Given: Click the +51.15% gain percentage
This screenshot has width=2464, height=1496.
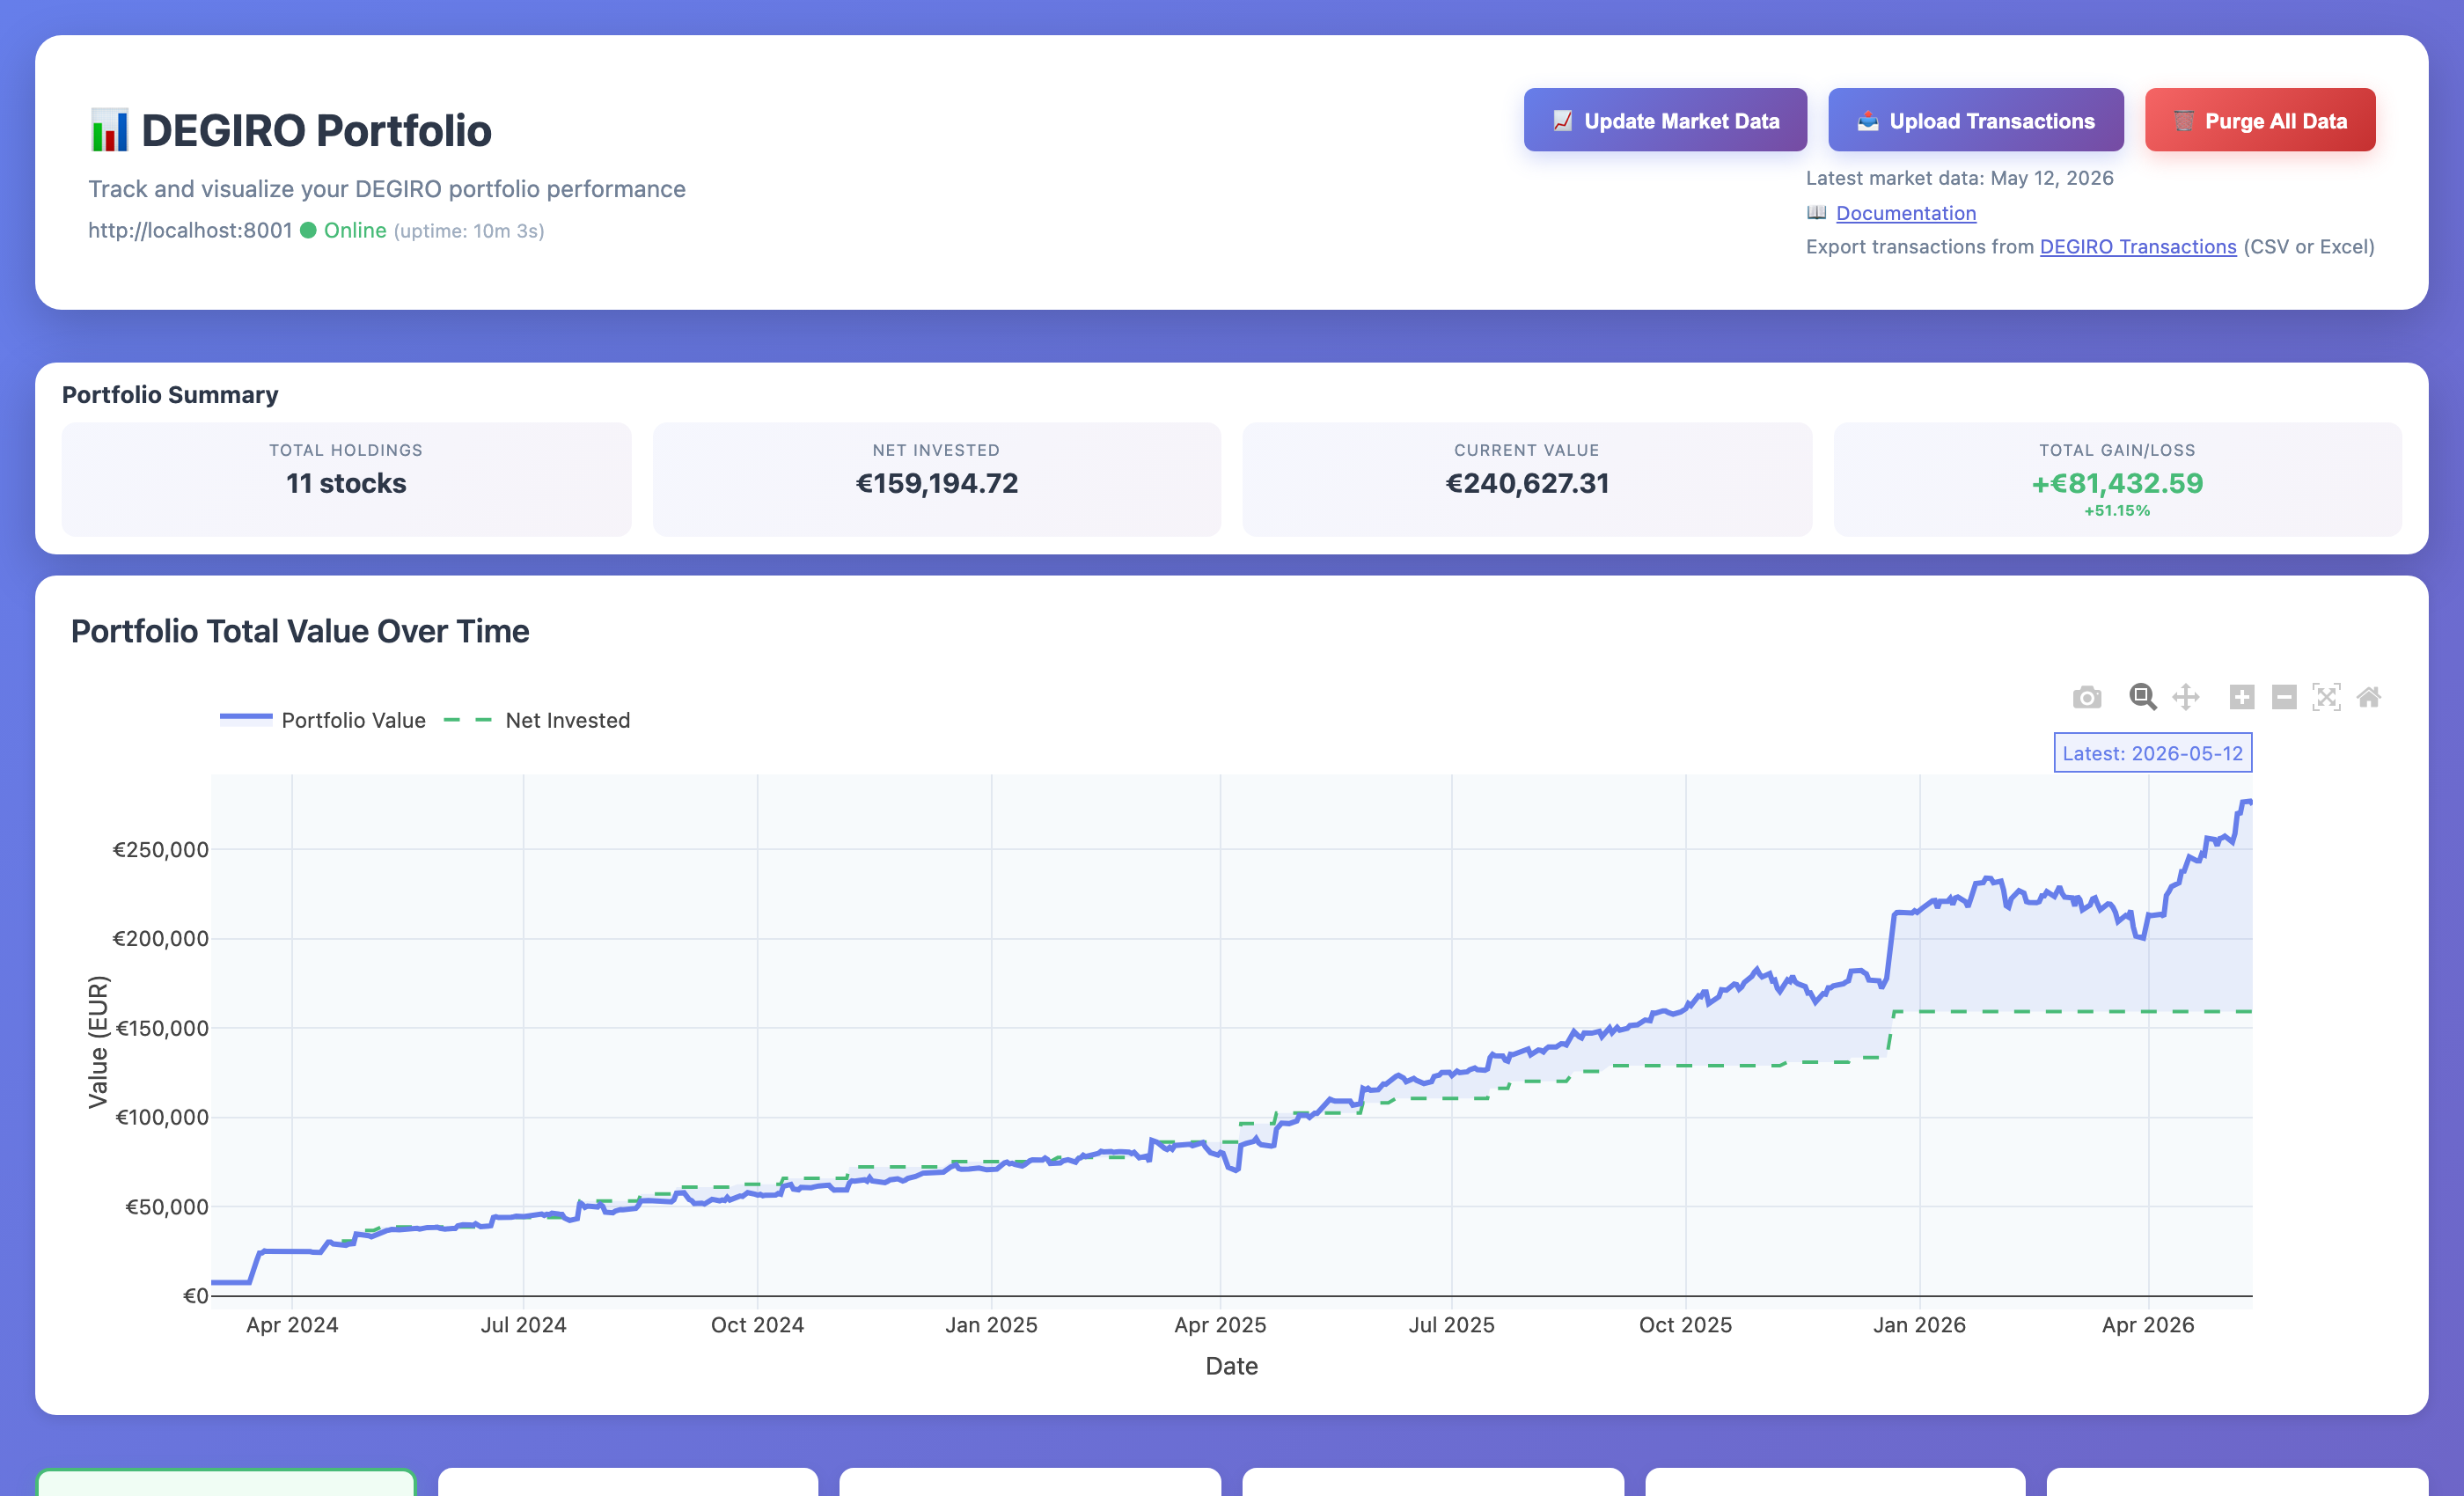Looking at the screenshot, I should pyautogui.click(x=2117, y=510).
